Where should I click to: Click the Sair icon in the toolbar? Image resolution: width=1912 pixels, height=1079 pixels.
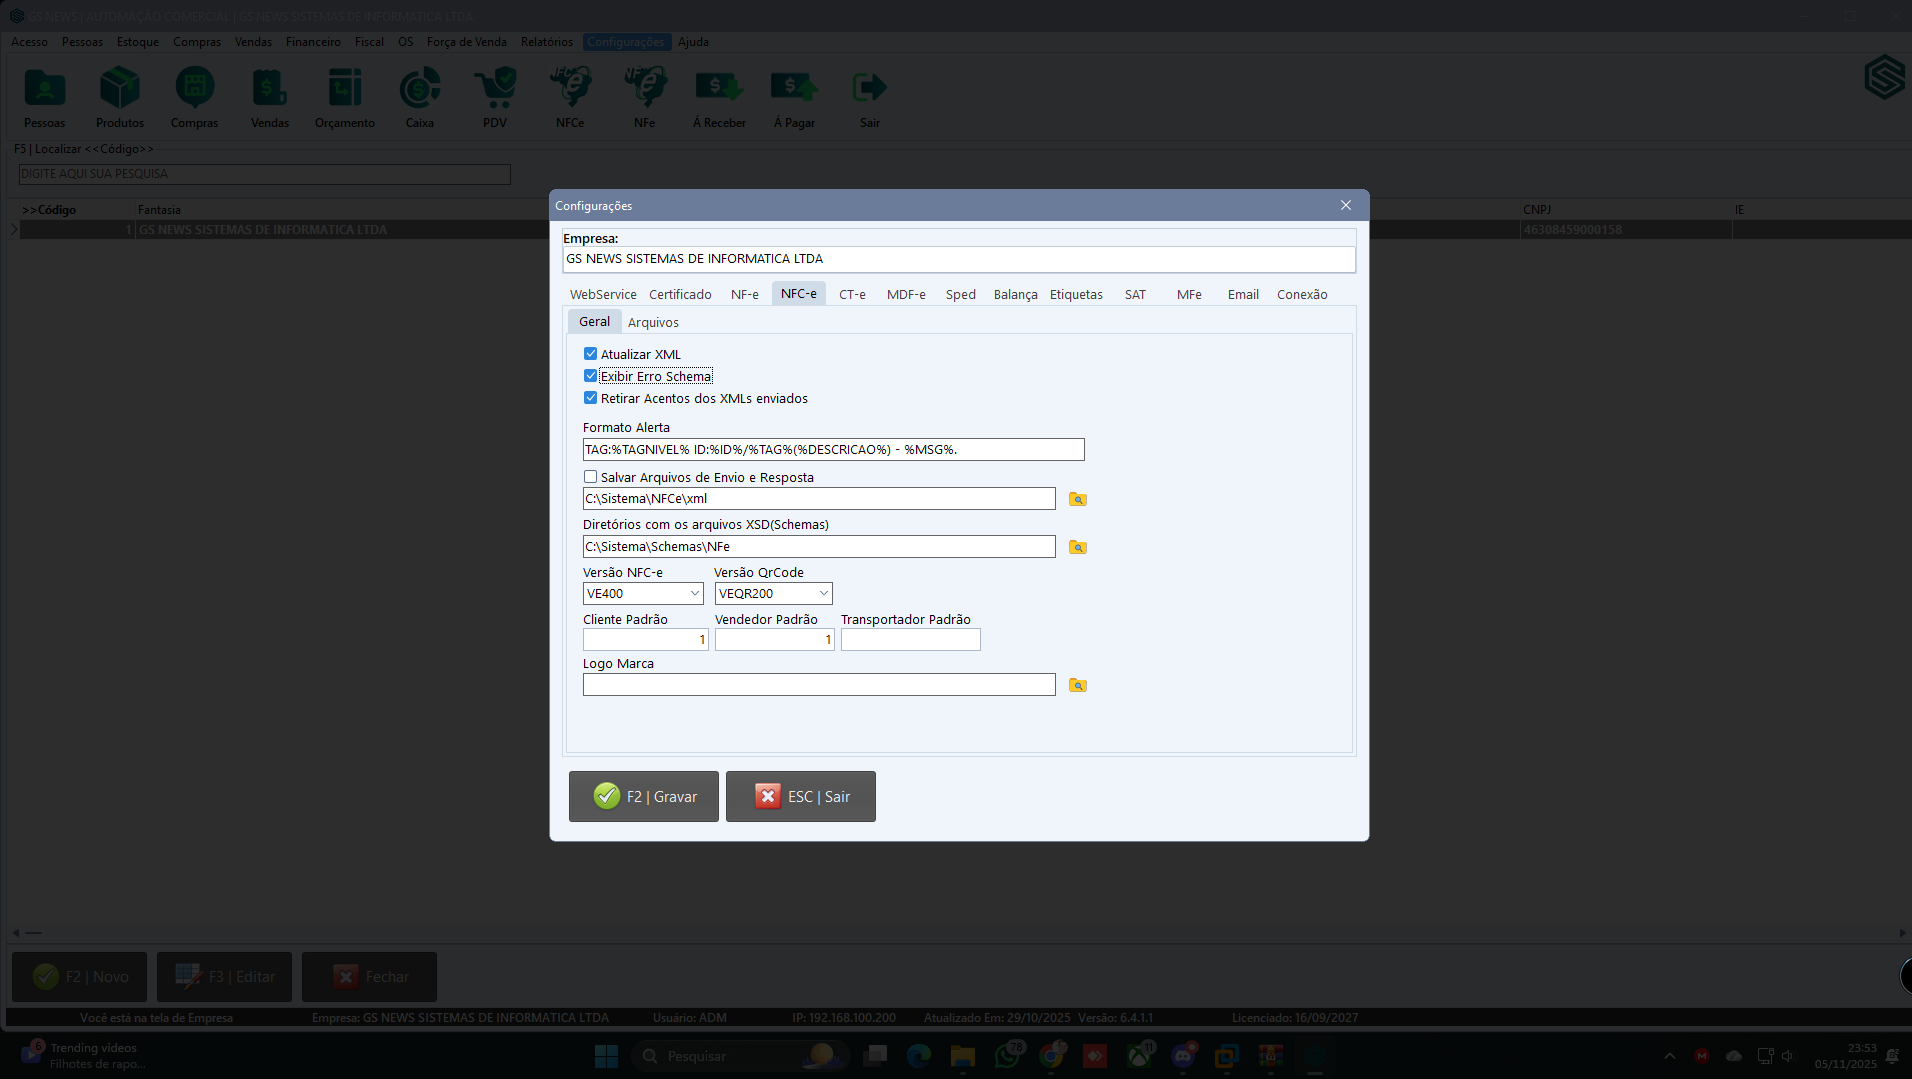[868, 95]
